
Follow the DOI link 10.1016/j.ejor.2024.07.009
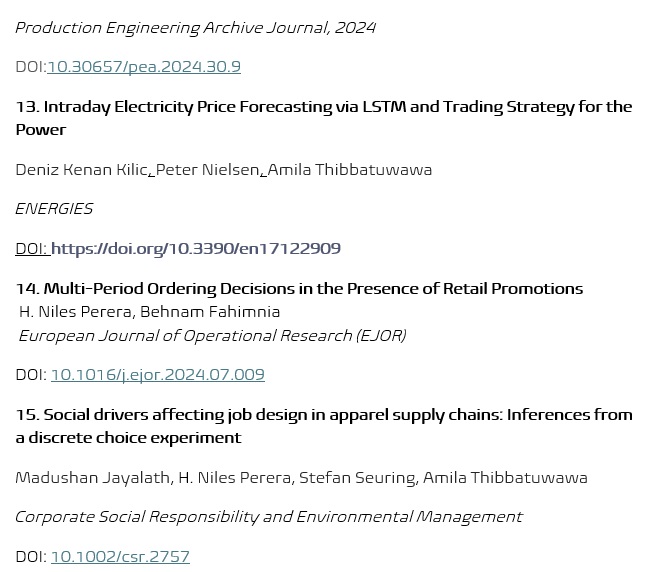click(157, 375)
